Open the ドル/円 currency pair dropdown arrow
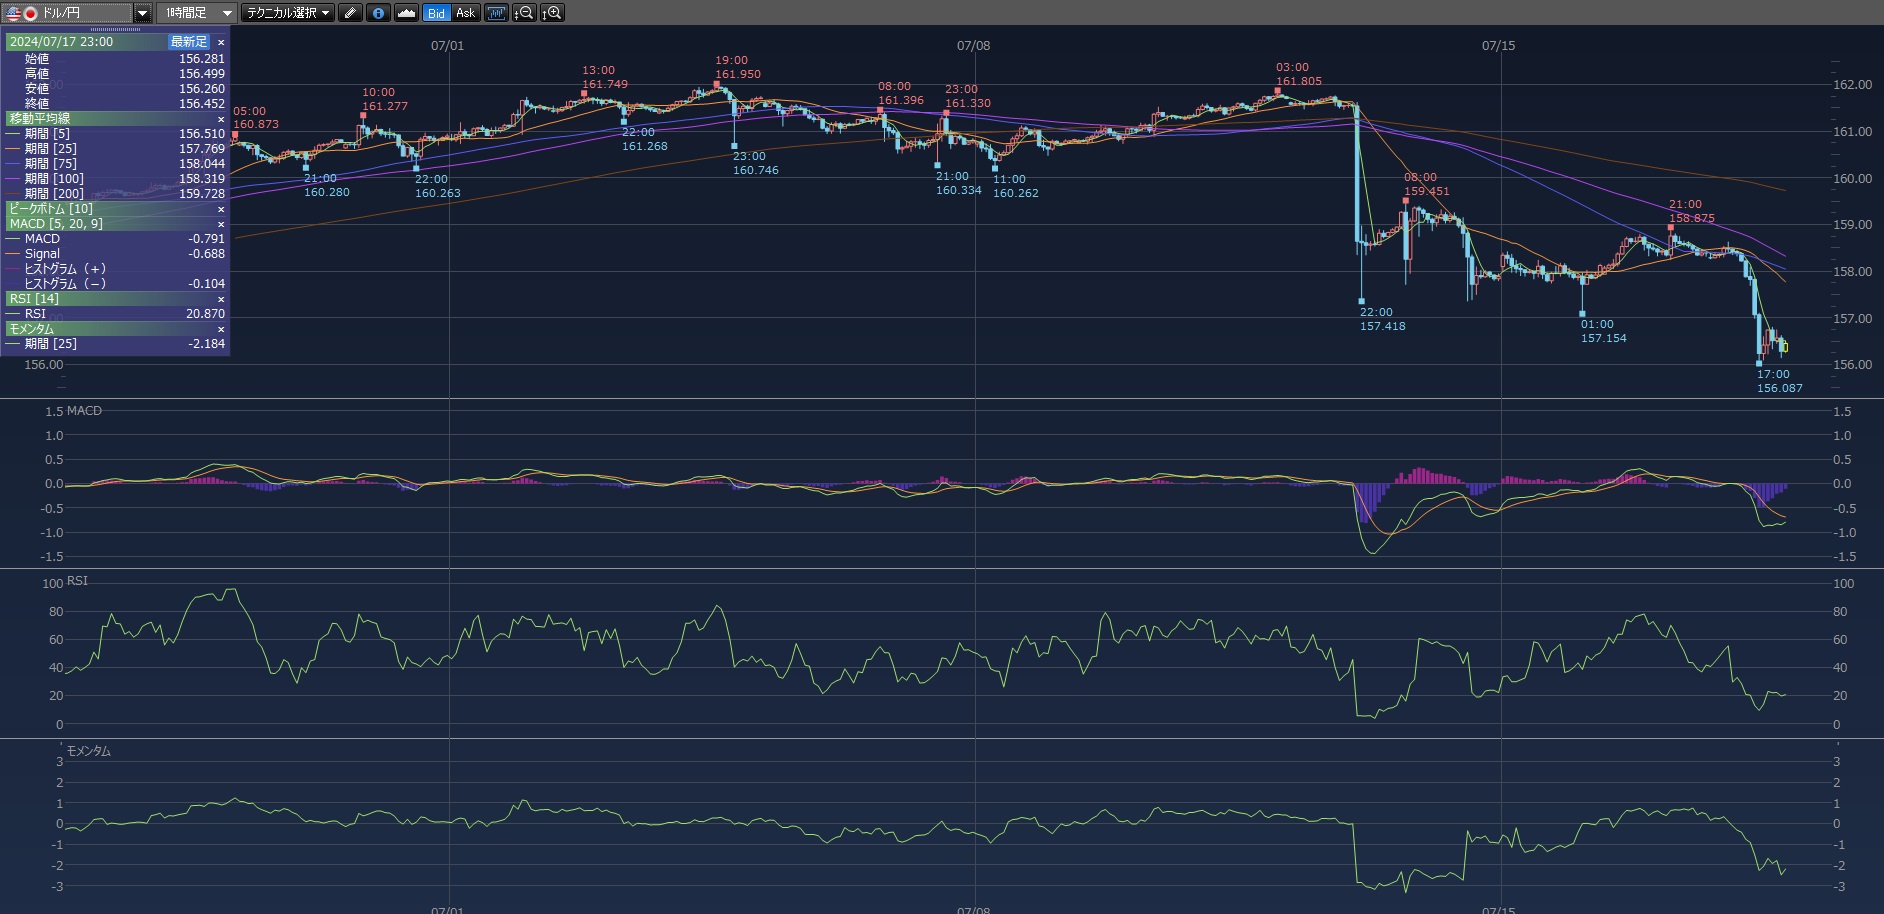This screenshot has height=914, width=1884. (x=142, y=13)
